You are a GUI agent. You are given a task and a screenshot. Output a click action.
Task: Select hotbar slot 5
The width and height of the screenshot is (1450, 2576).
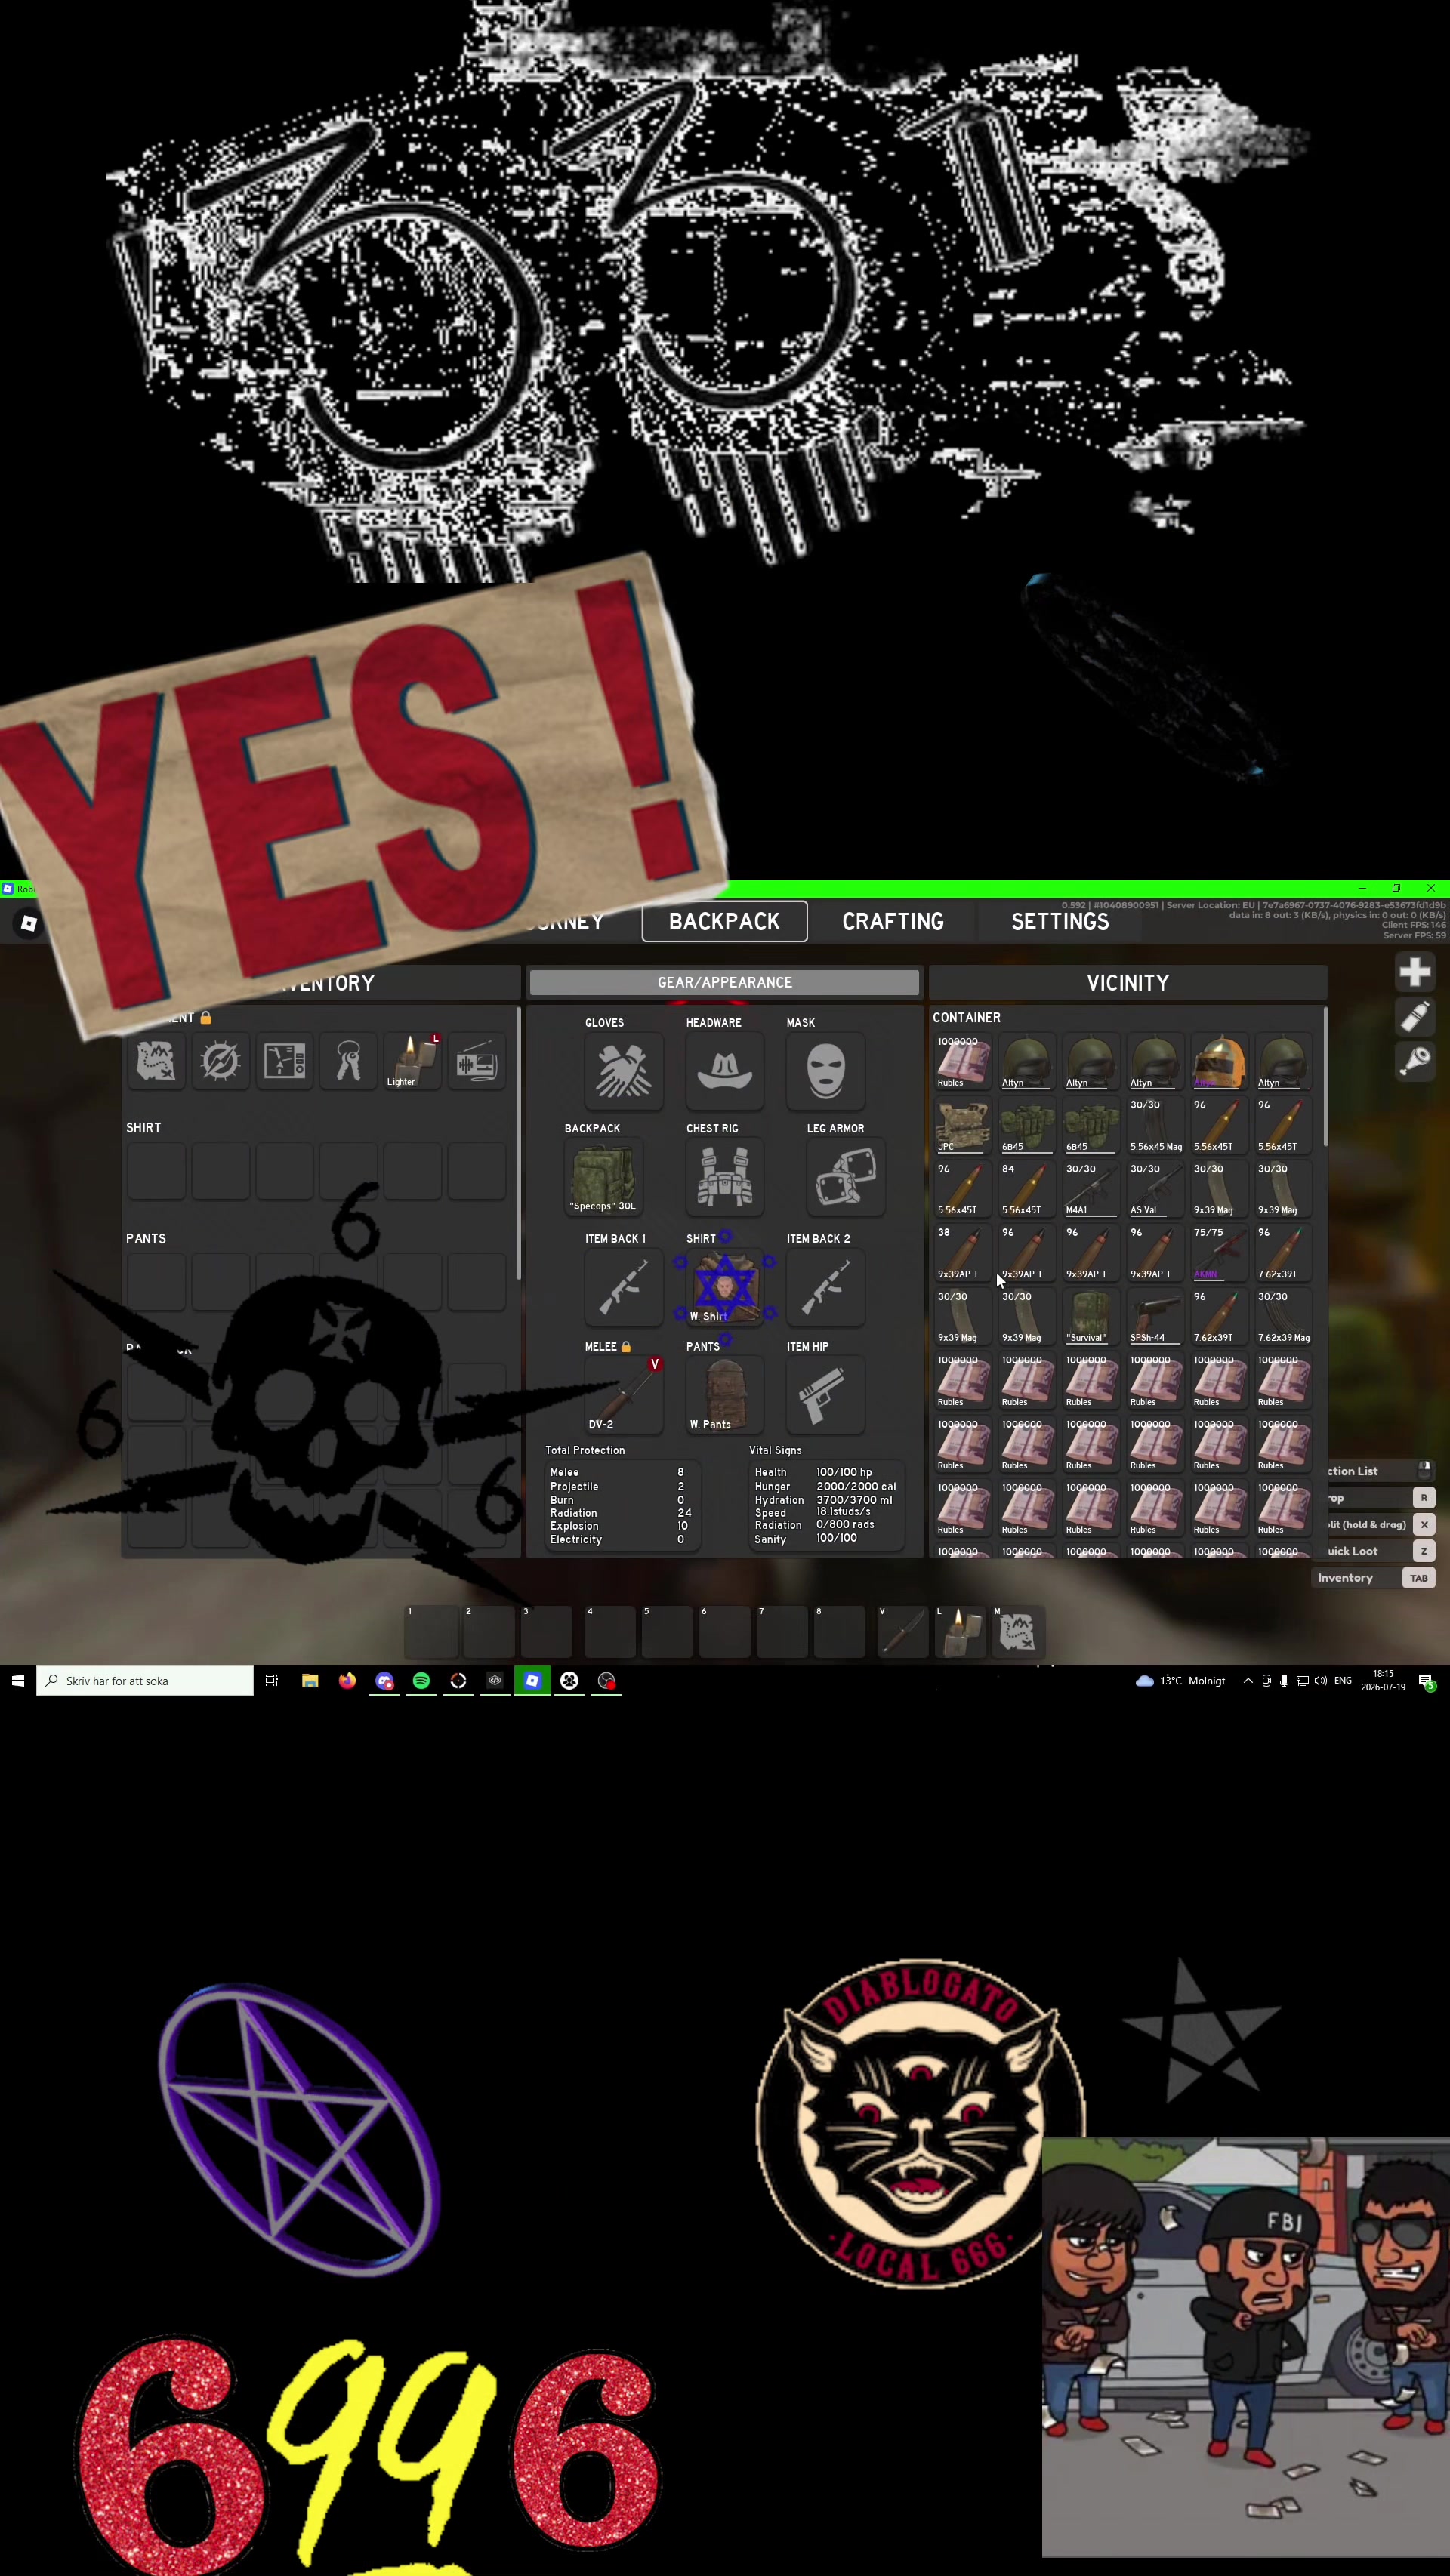(667, 1632)
